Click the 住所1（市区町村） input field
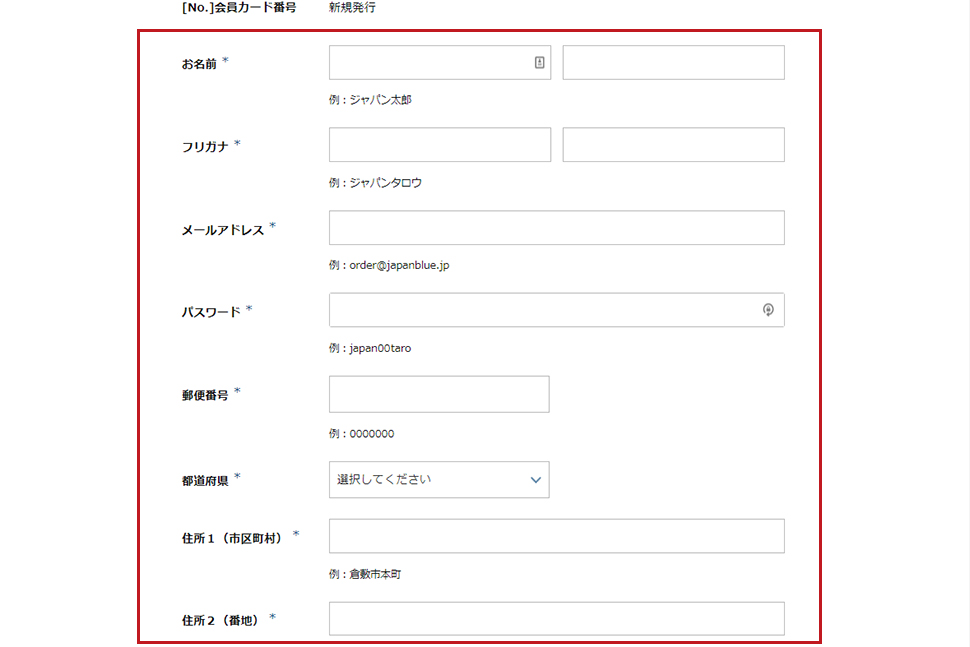Viewport: 970px width, 647px height. [x=557, y=536]
